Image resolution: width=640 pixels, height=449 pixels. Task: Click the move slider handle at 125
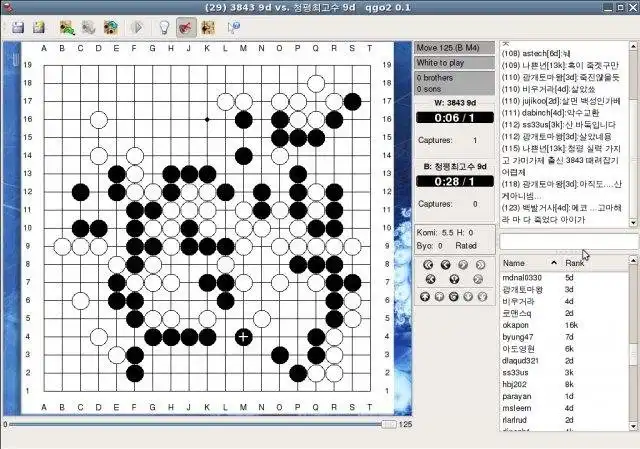pyautogui.click(x=389, y=425)
